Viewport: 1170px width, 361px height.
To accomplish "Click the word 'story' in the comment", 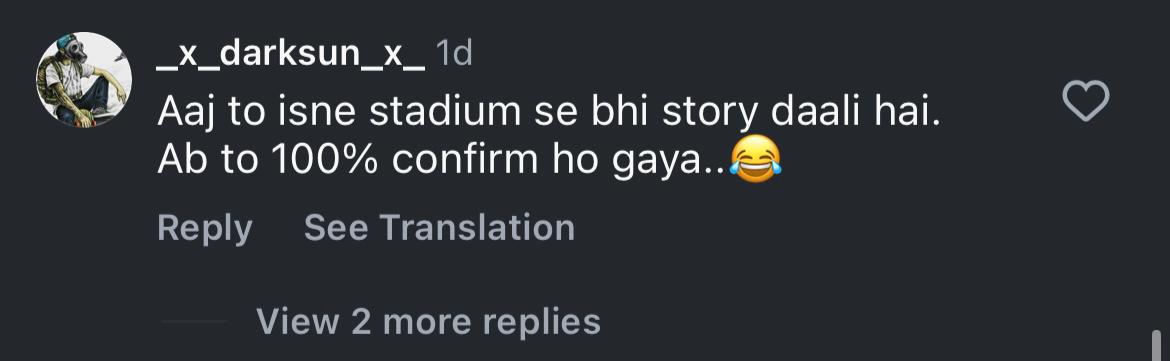I will pos(712,114).
